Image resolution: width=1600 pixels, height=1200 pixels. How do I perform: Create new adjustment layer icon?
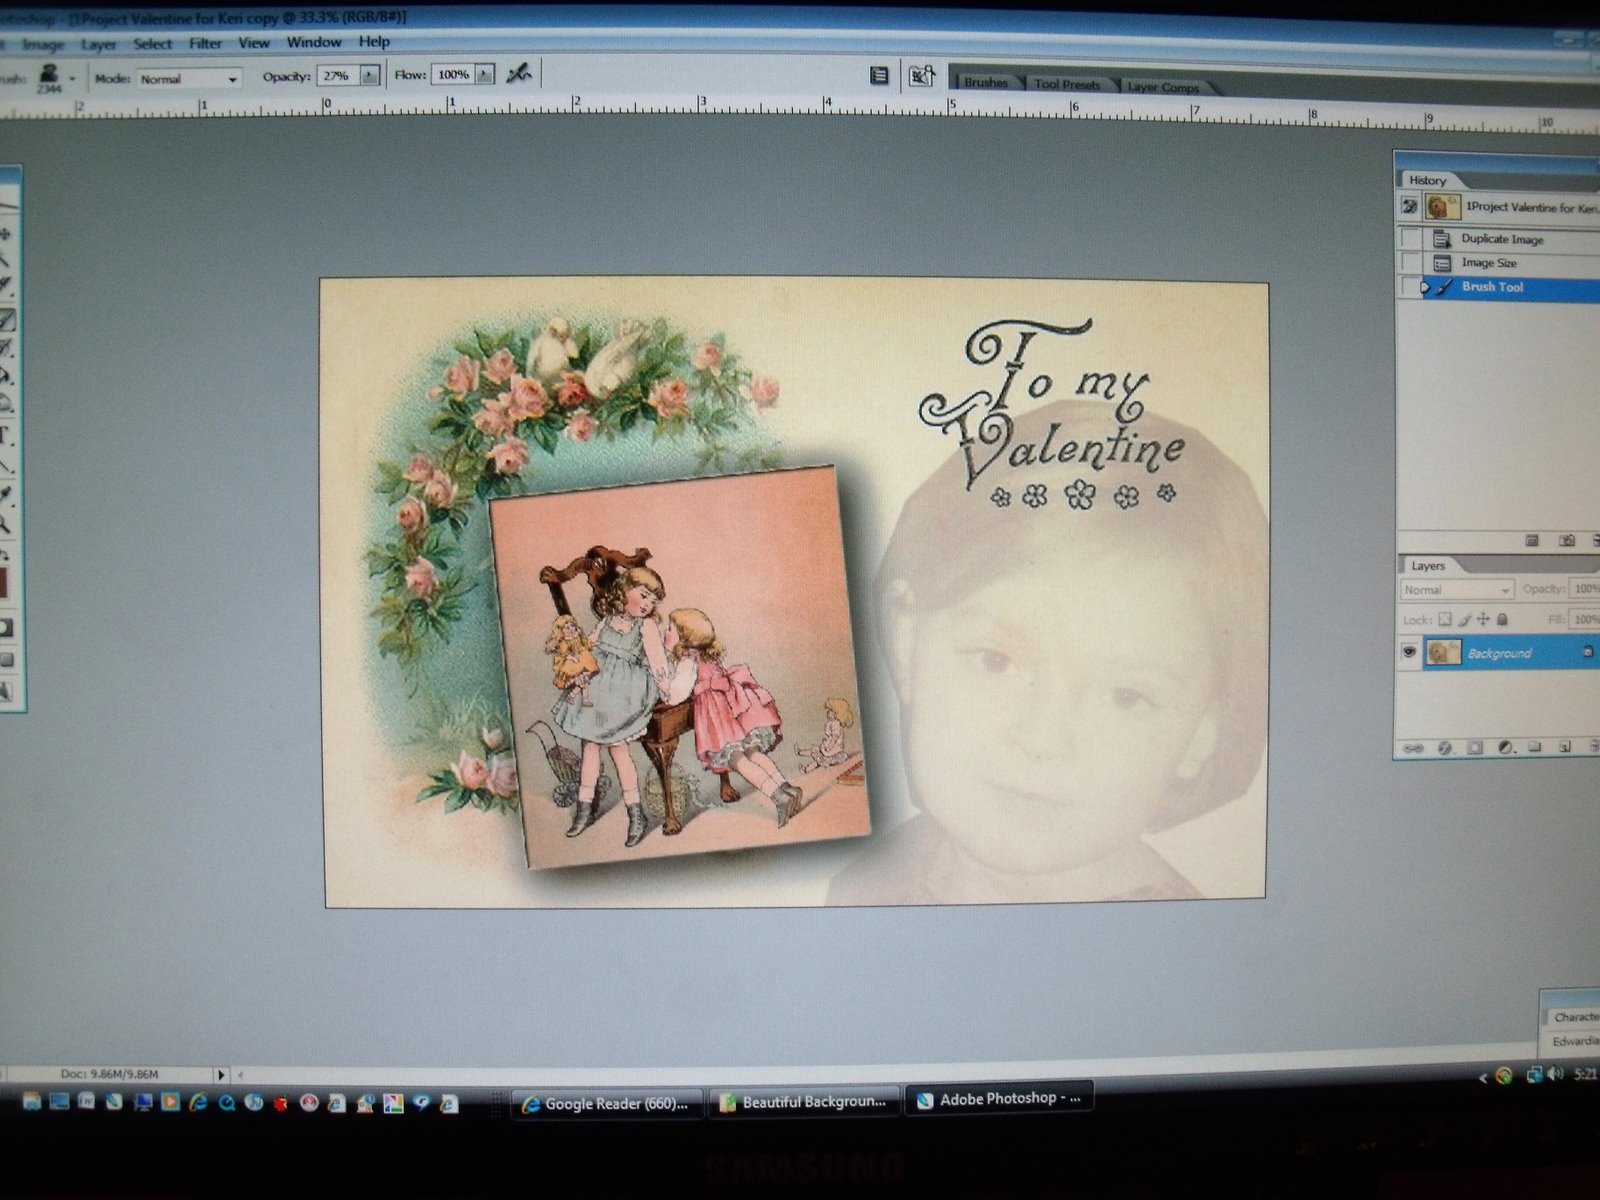click(1505, 747)
